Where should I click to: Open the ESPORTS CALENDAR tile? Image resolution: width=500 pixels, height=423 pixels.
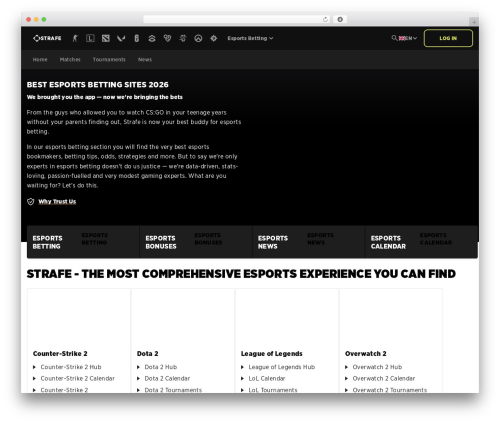422,242
